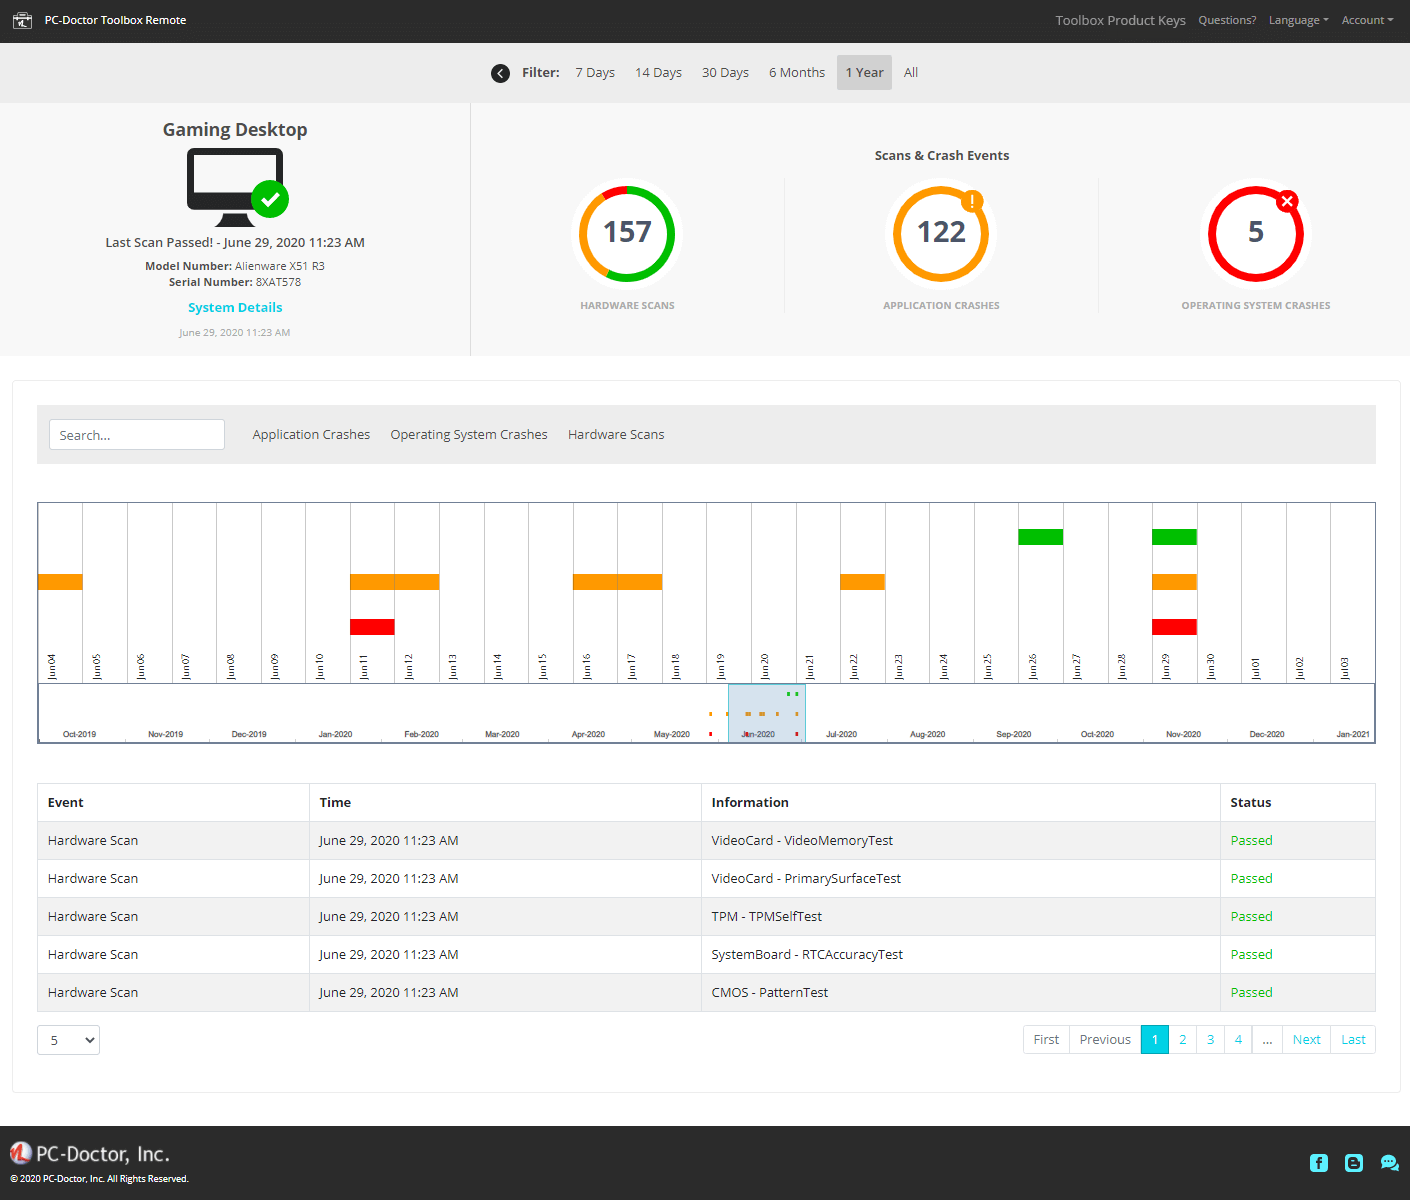Switch to the 7 Days filter tab

click(595, 72)
